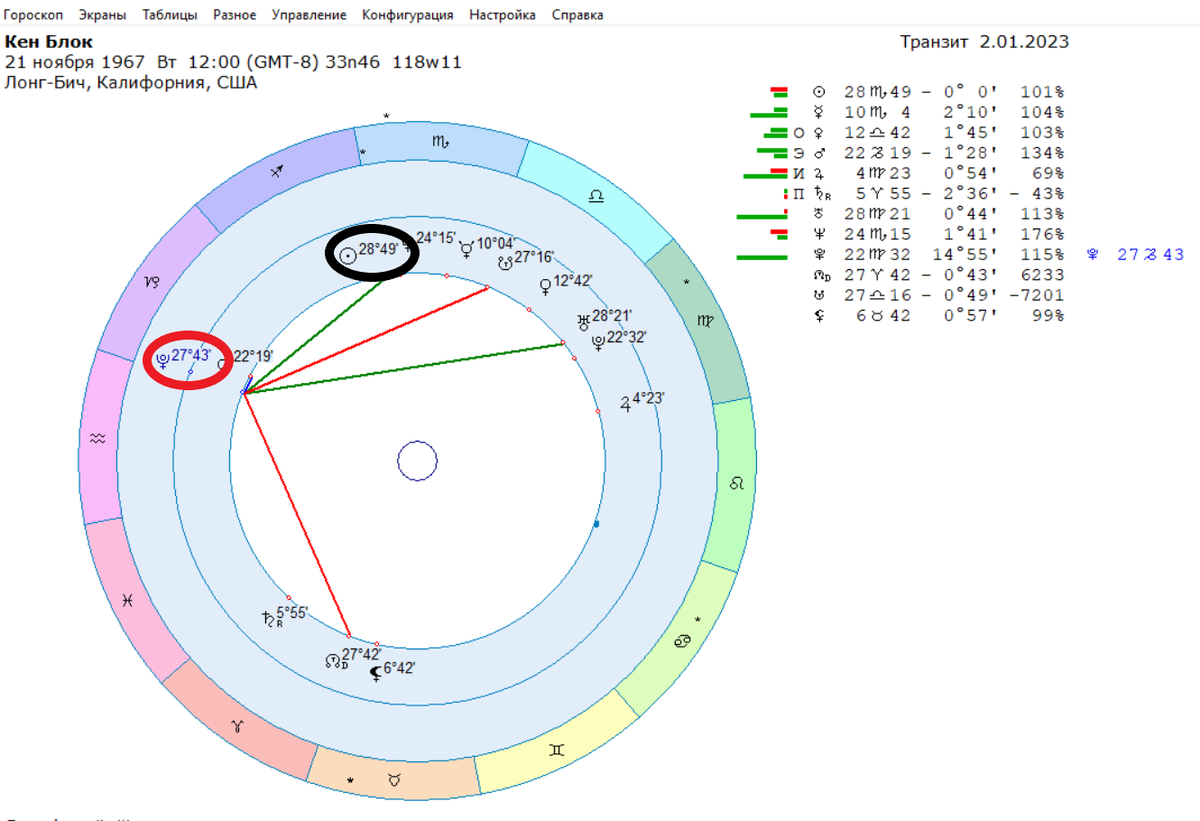Click the Aquarius sign on the zodiac wheel
Screen dimensions: 1200x821
[97, 438]
